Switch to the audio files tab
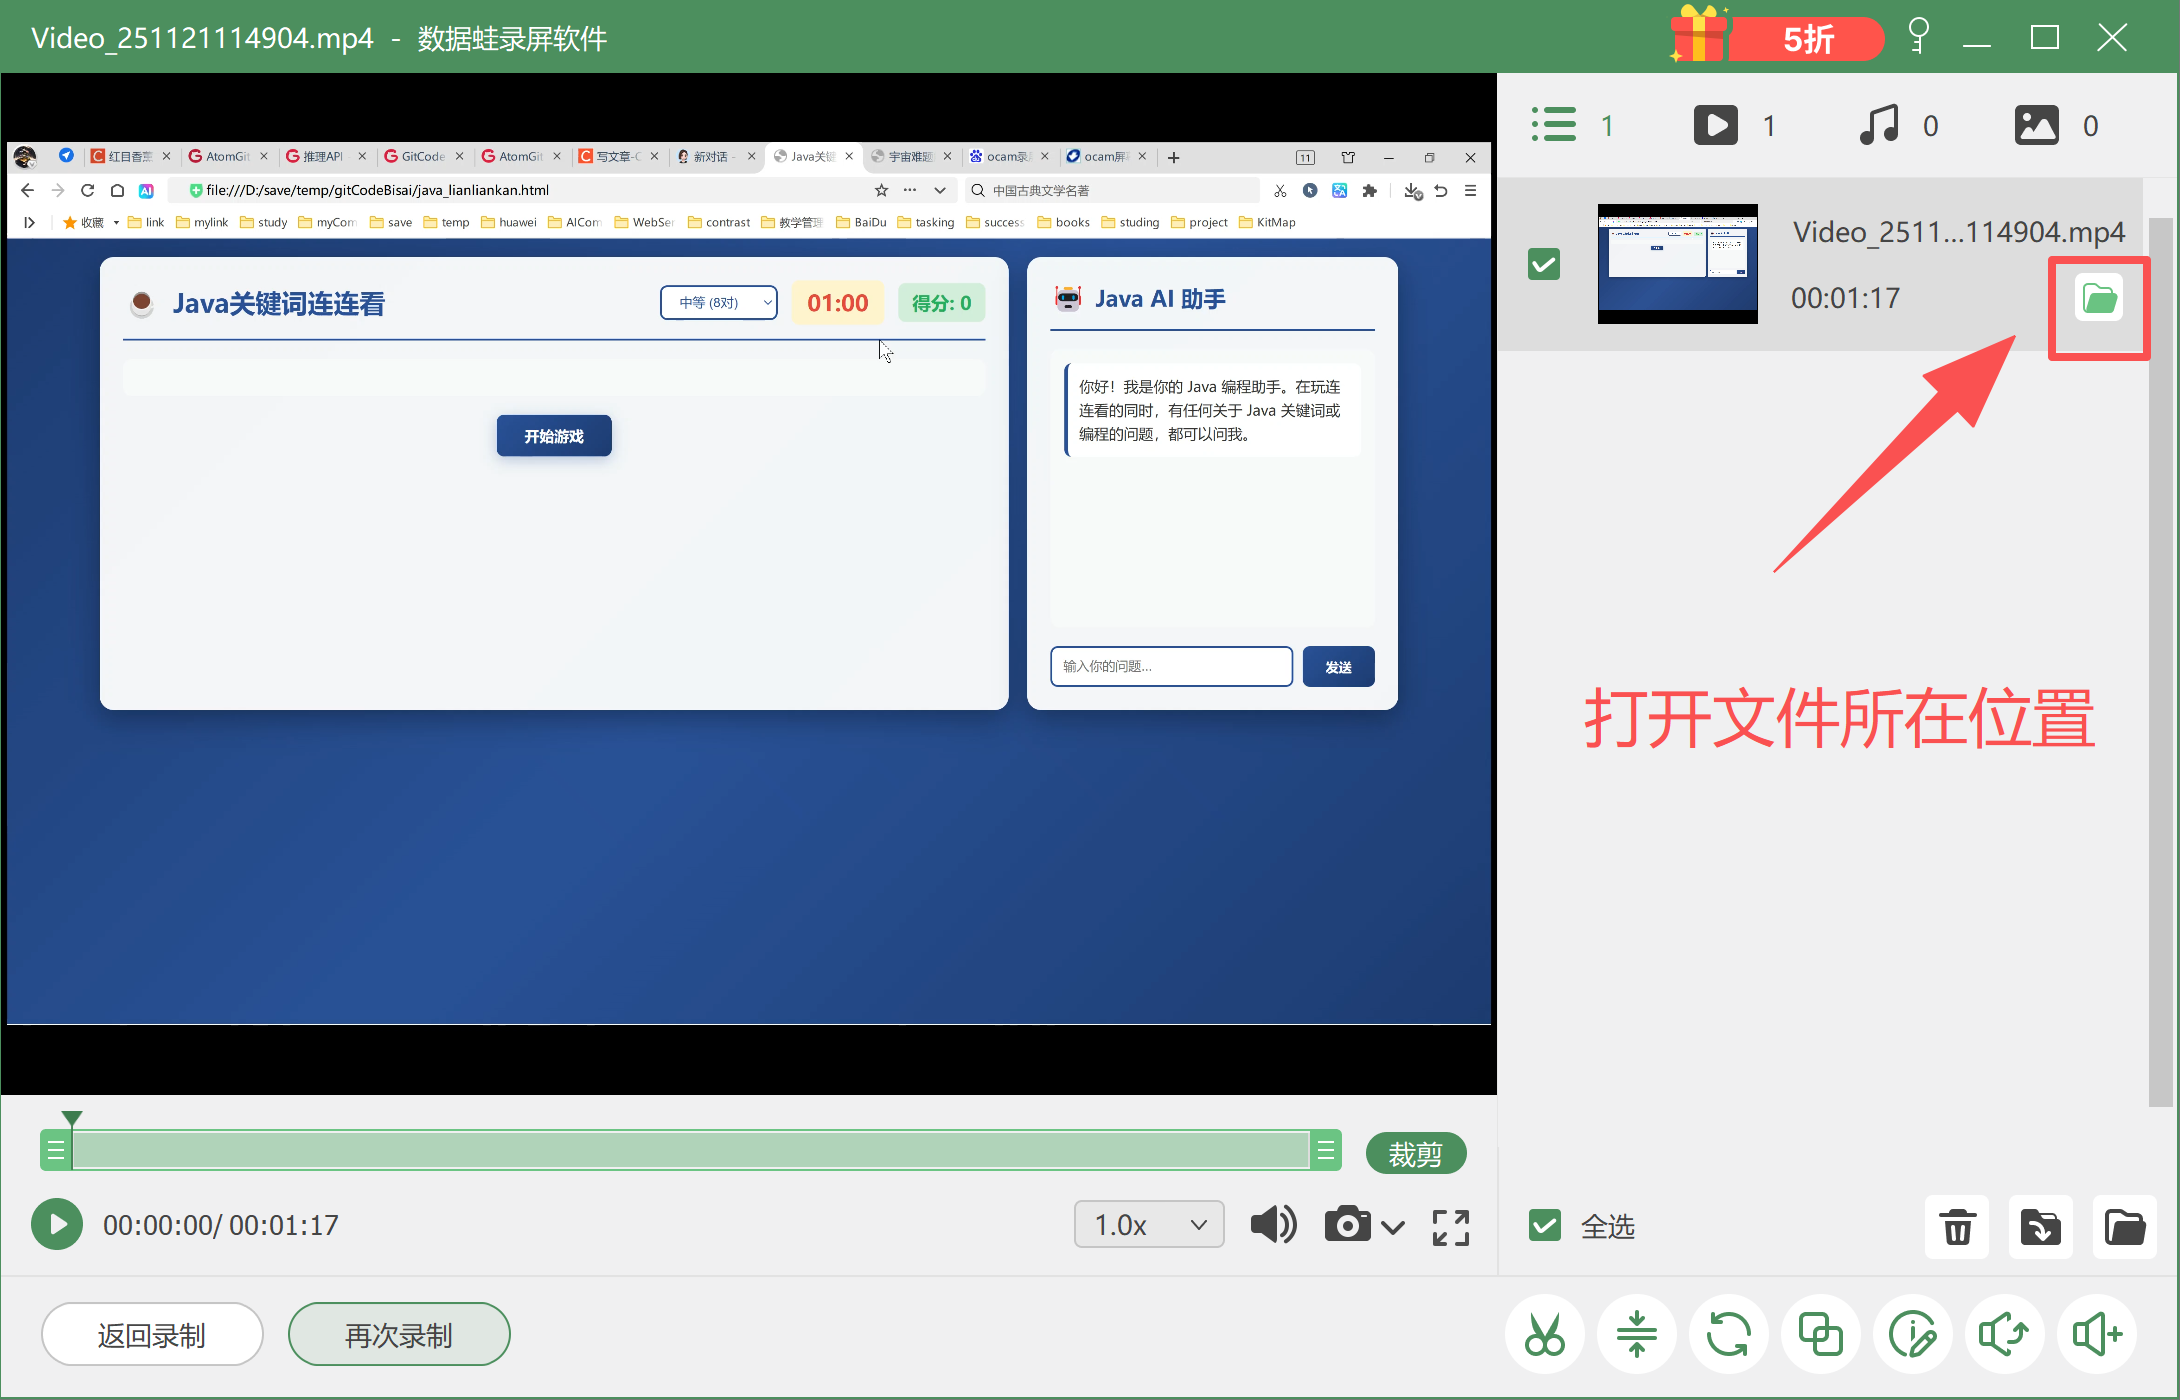Screen dimensions: 2180x1400 (x=1879, y=126)
